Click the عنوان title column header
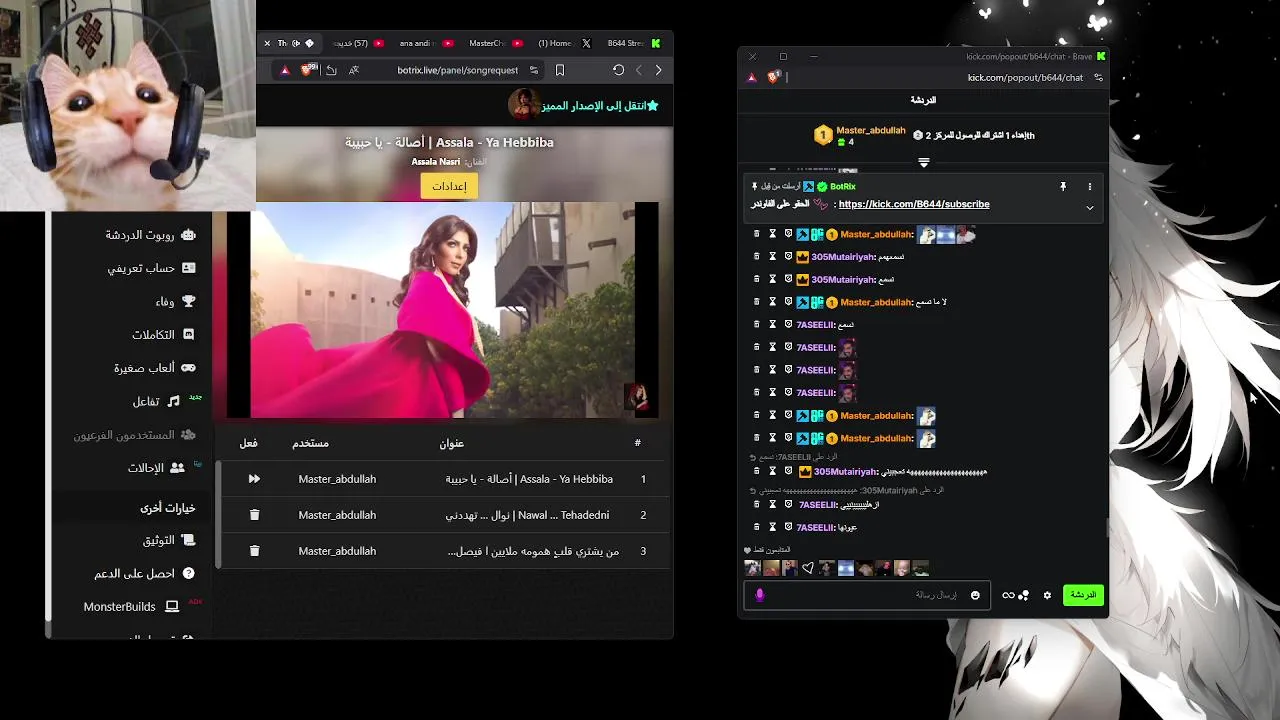The width and height of the screenshot is (1280, 720). 452,443
